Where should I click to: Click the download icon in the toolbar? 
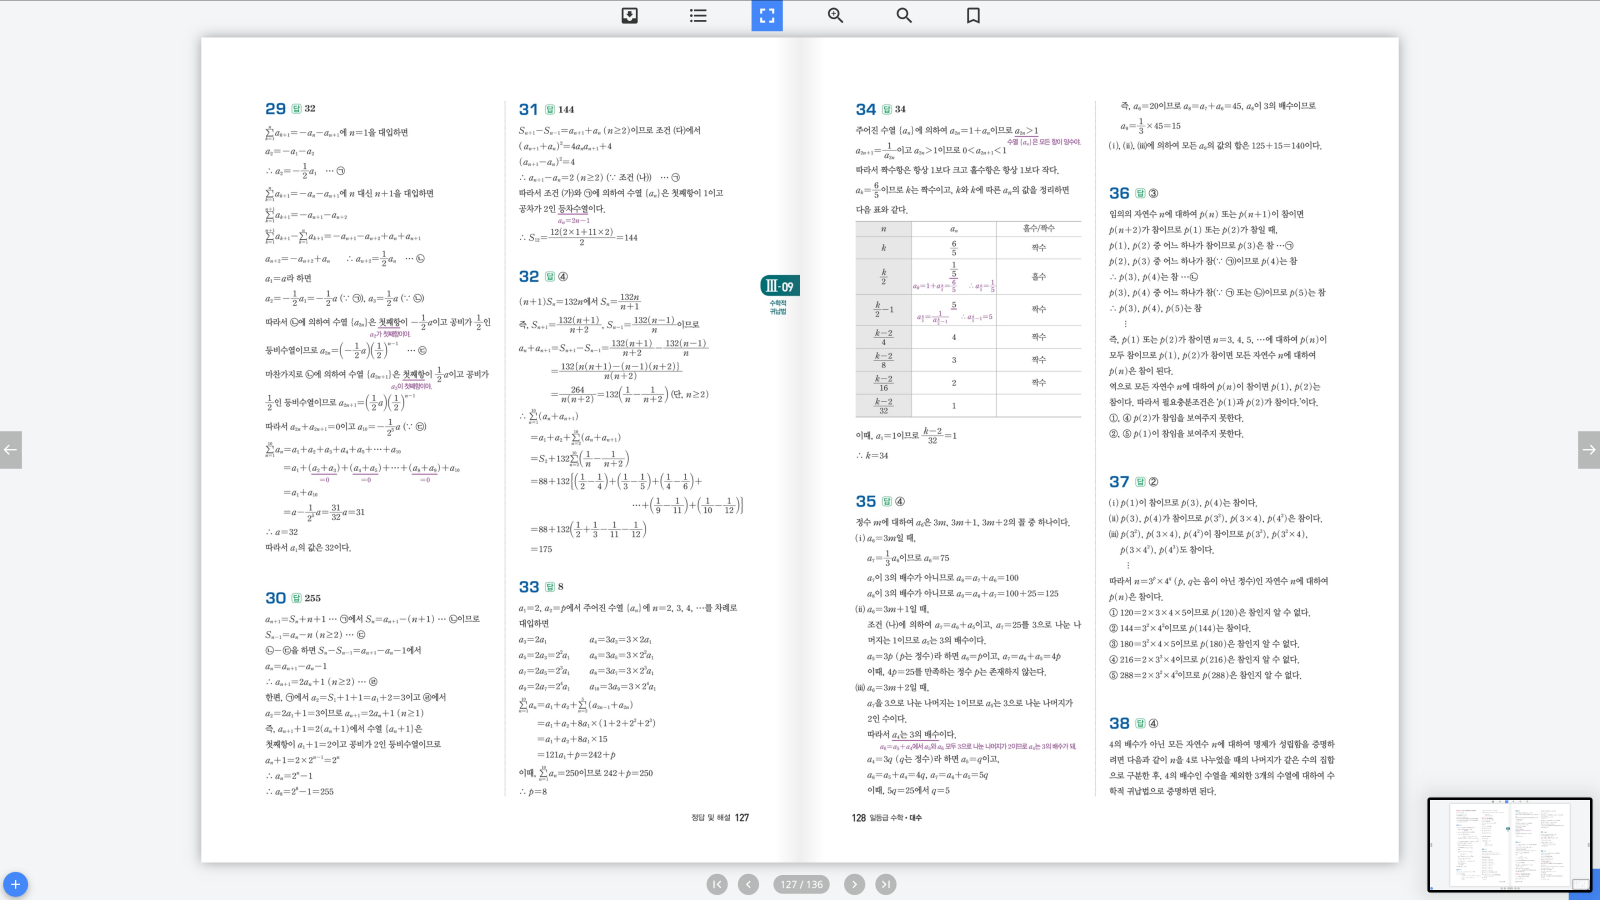[x=628, y=15]
